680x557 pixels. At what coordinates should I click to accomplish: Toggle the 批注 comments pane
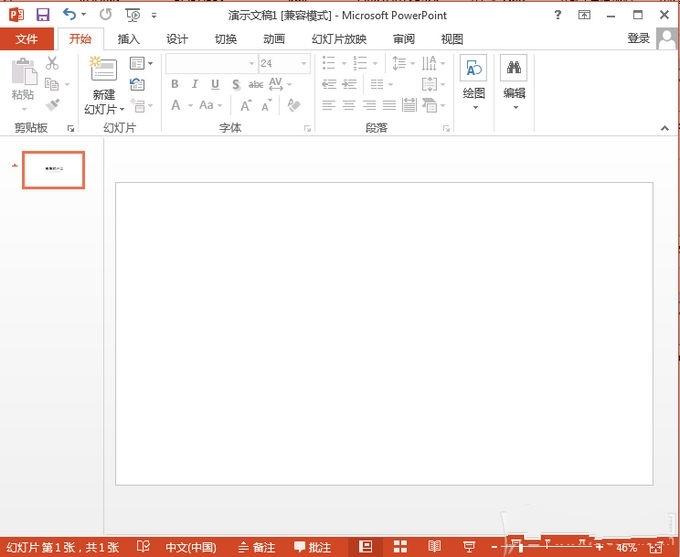point(311,547)
